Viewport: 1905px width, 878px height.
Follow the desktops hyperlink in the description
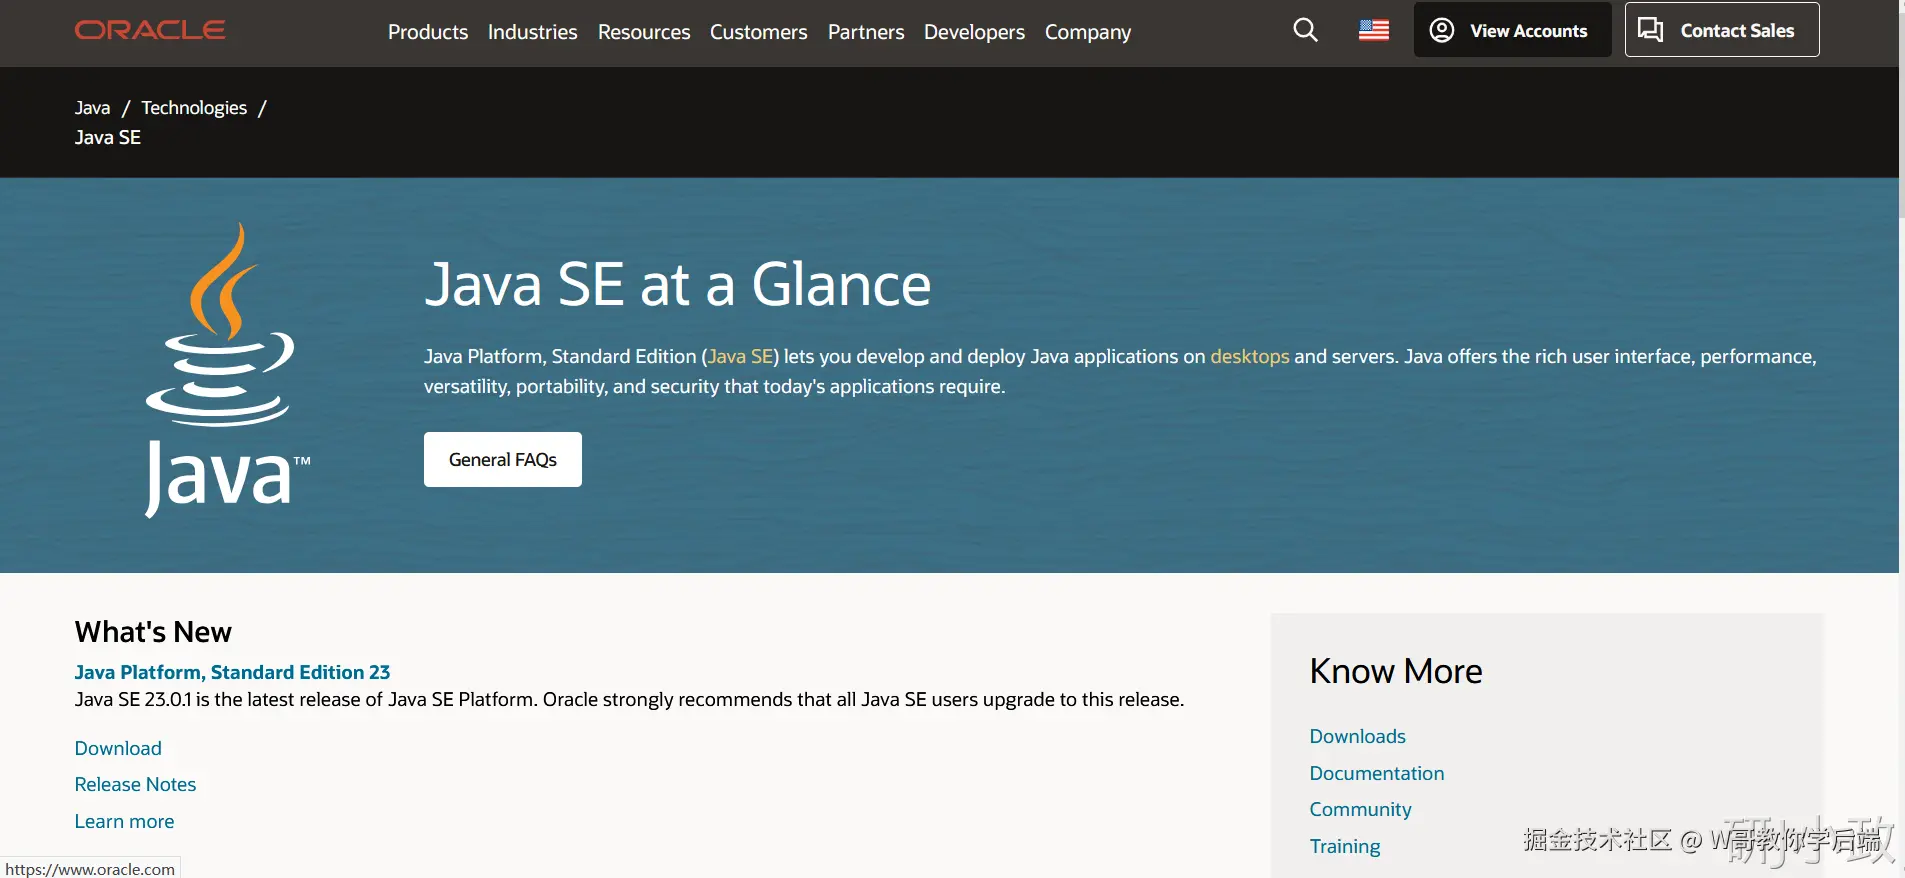[x=1249, y=357]
